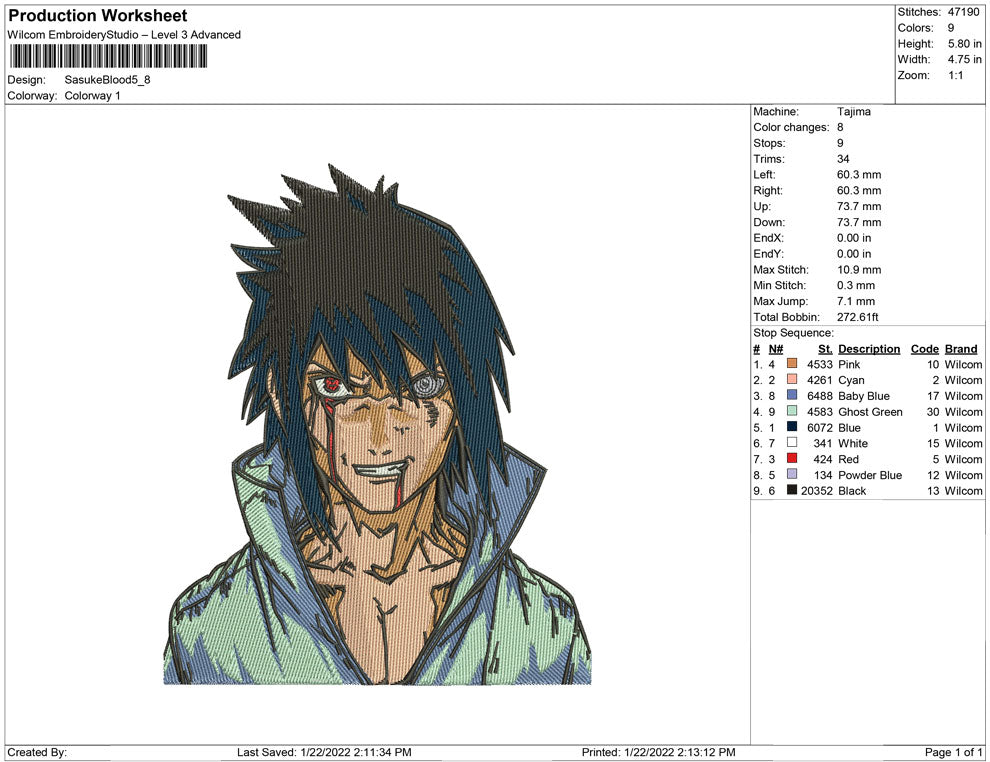
Task: Click the Width value '4.75 in'
Action: [x=965, y=59]
